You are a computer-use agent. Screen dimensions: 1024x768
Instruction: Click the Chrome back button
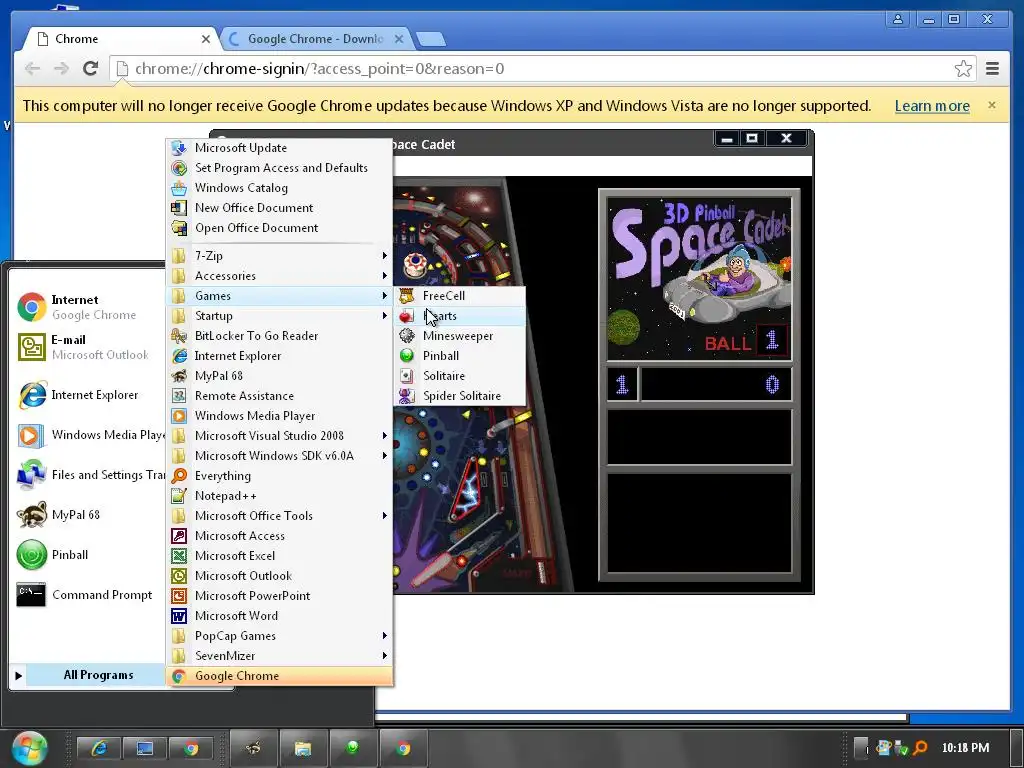coord(32,69)
